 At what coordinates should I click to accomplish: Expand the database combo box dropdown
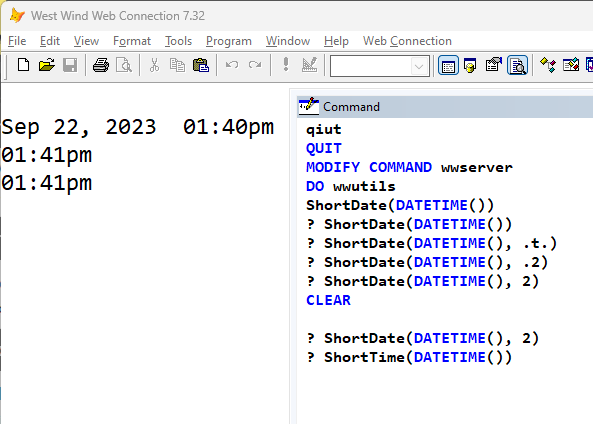click(x=419, y=67)
